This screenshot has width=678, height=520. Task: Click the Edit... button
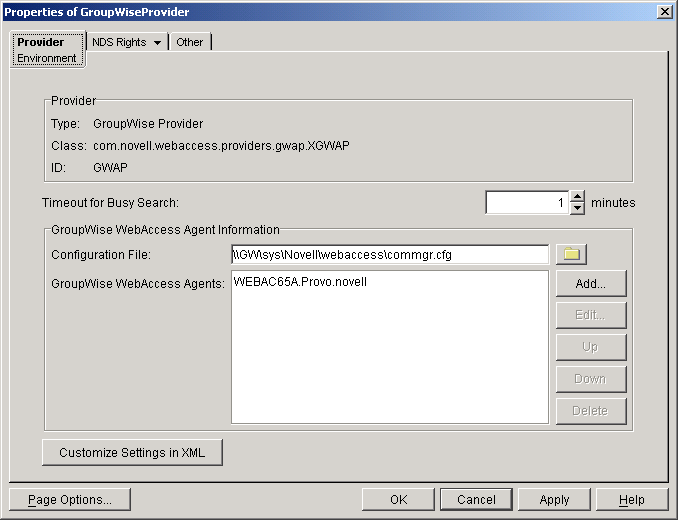591,315
